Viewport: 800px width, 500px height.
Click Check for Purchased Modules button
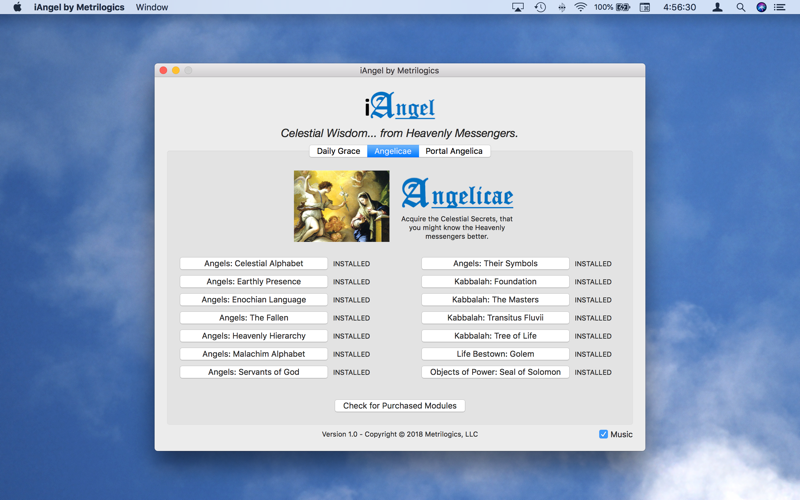[399, 406]
